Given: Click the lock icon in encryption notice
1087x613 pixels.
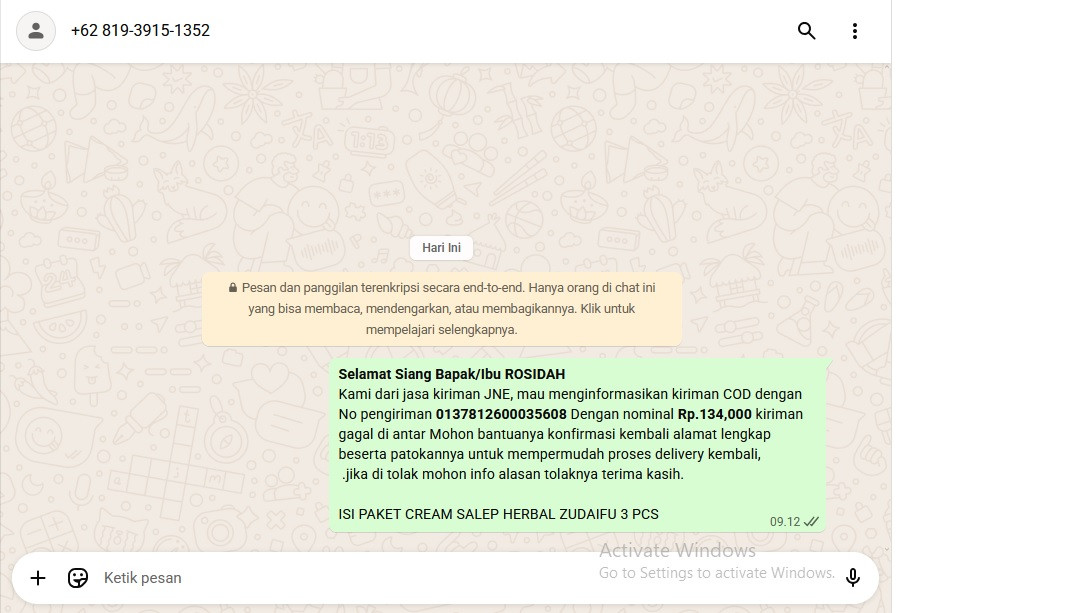Looking at the screenshot, I should click(x=233, y=288).
